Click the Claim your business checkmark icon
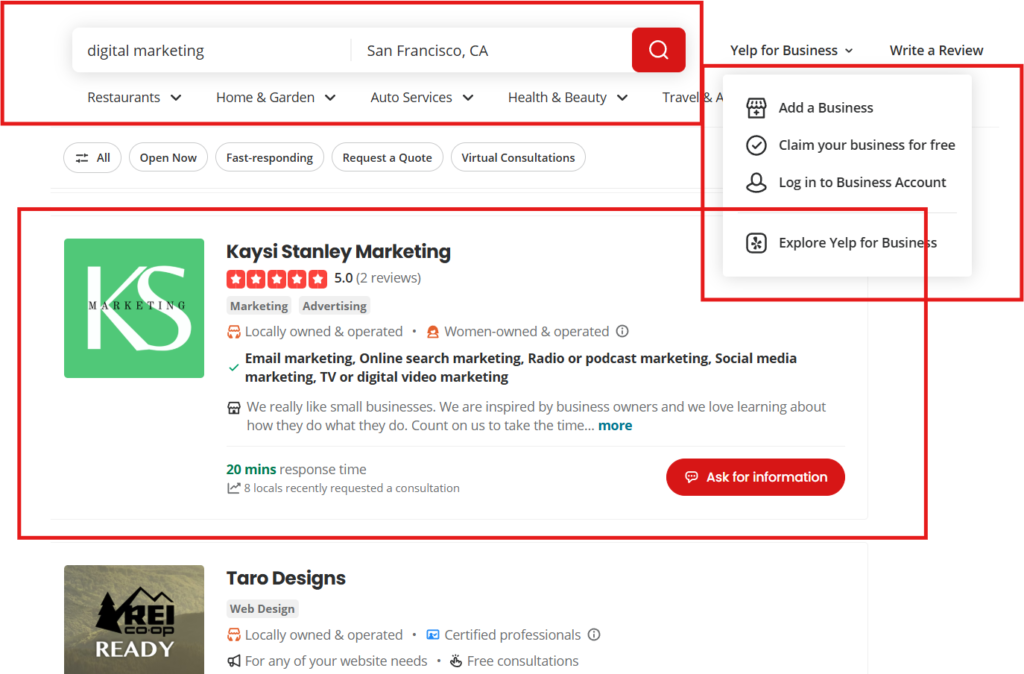This screenshot has width=1024, height=674. [756, 145]
